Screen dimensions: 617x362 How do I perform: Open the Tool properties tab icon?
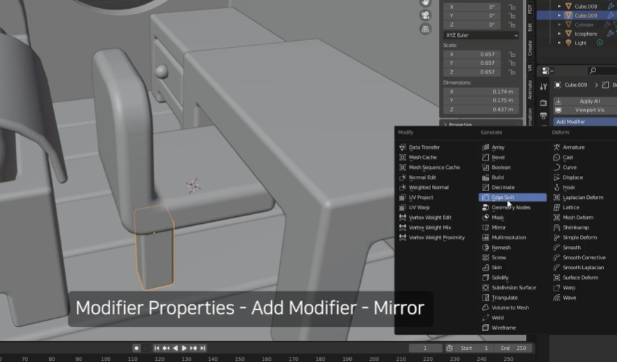tap(543, 87)
